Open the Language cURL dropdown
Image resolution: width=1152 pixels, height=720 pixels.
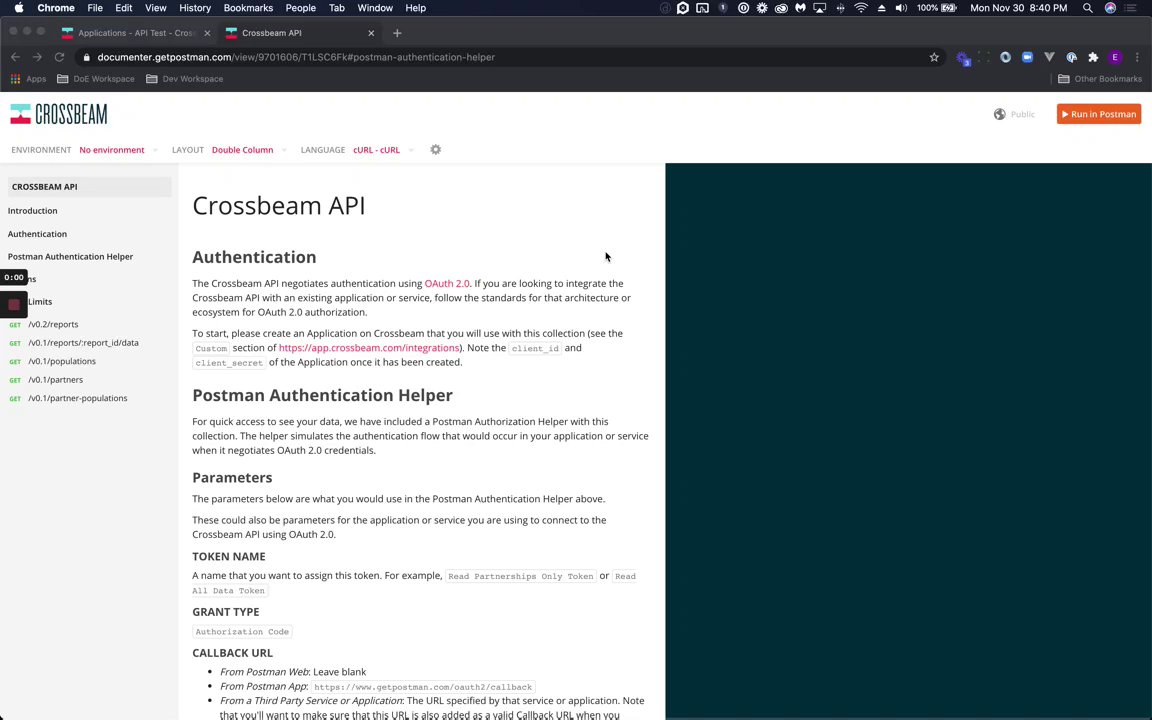point(383,150)
